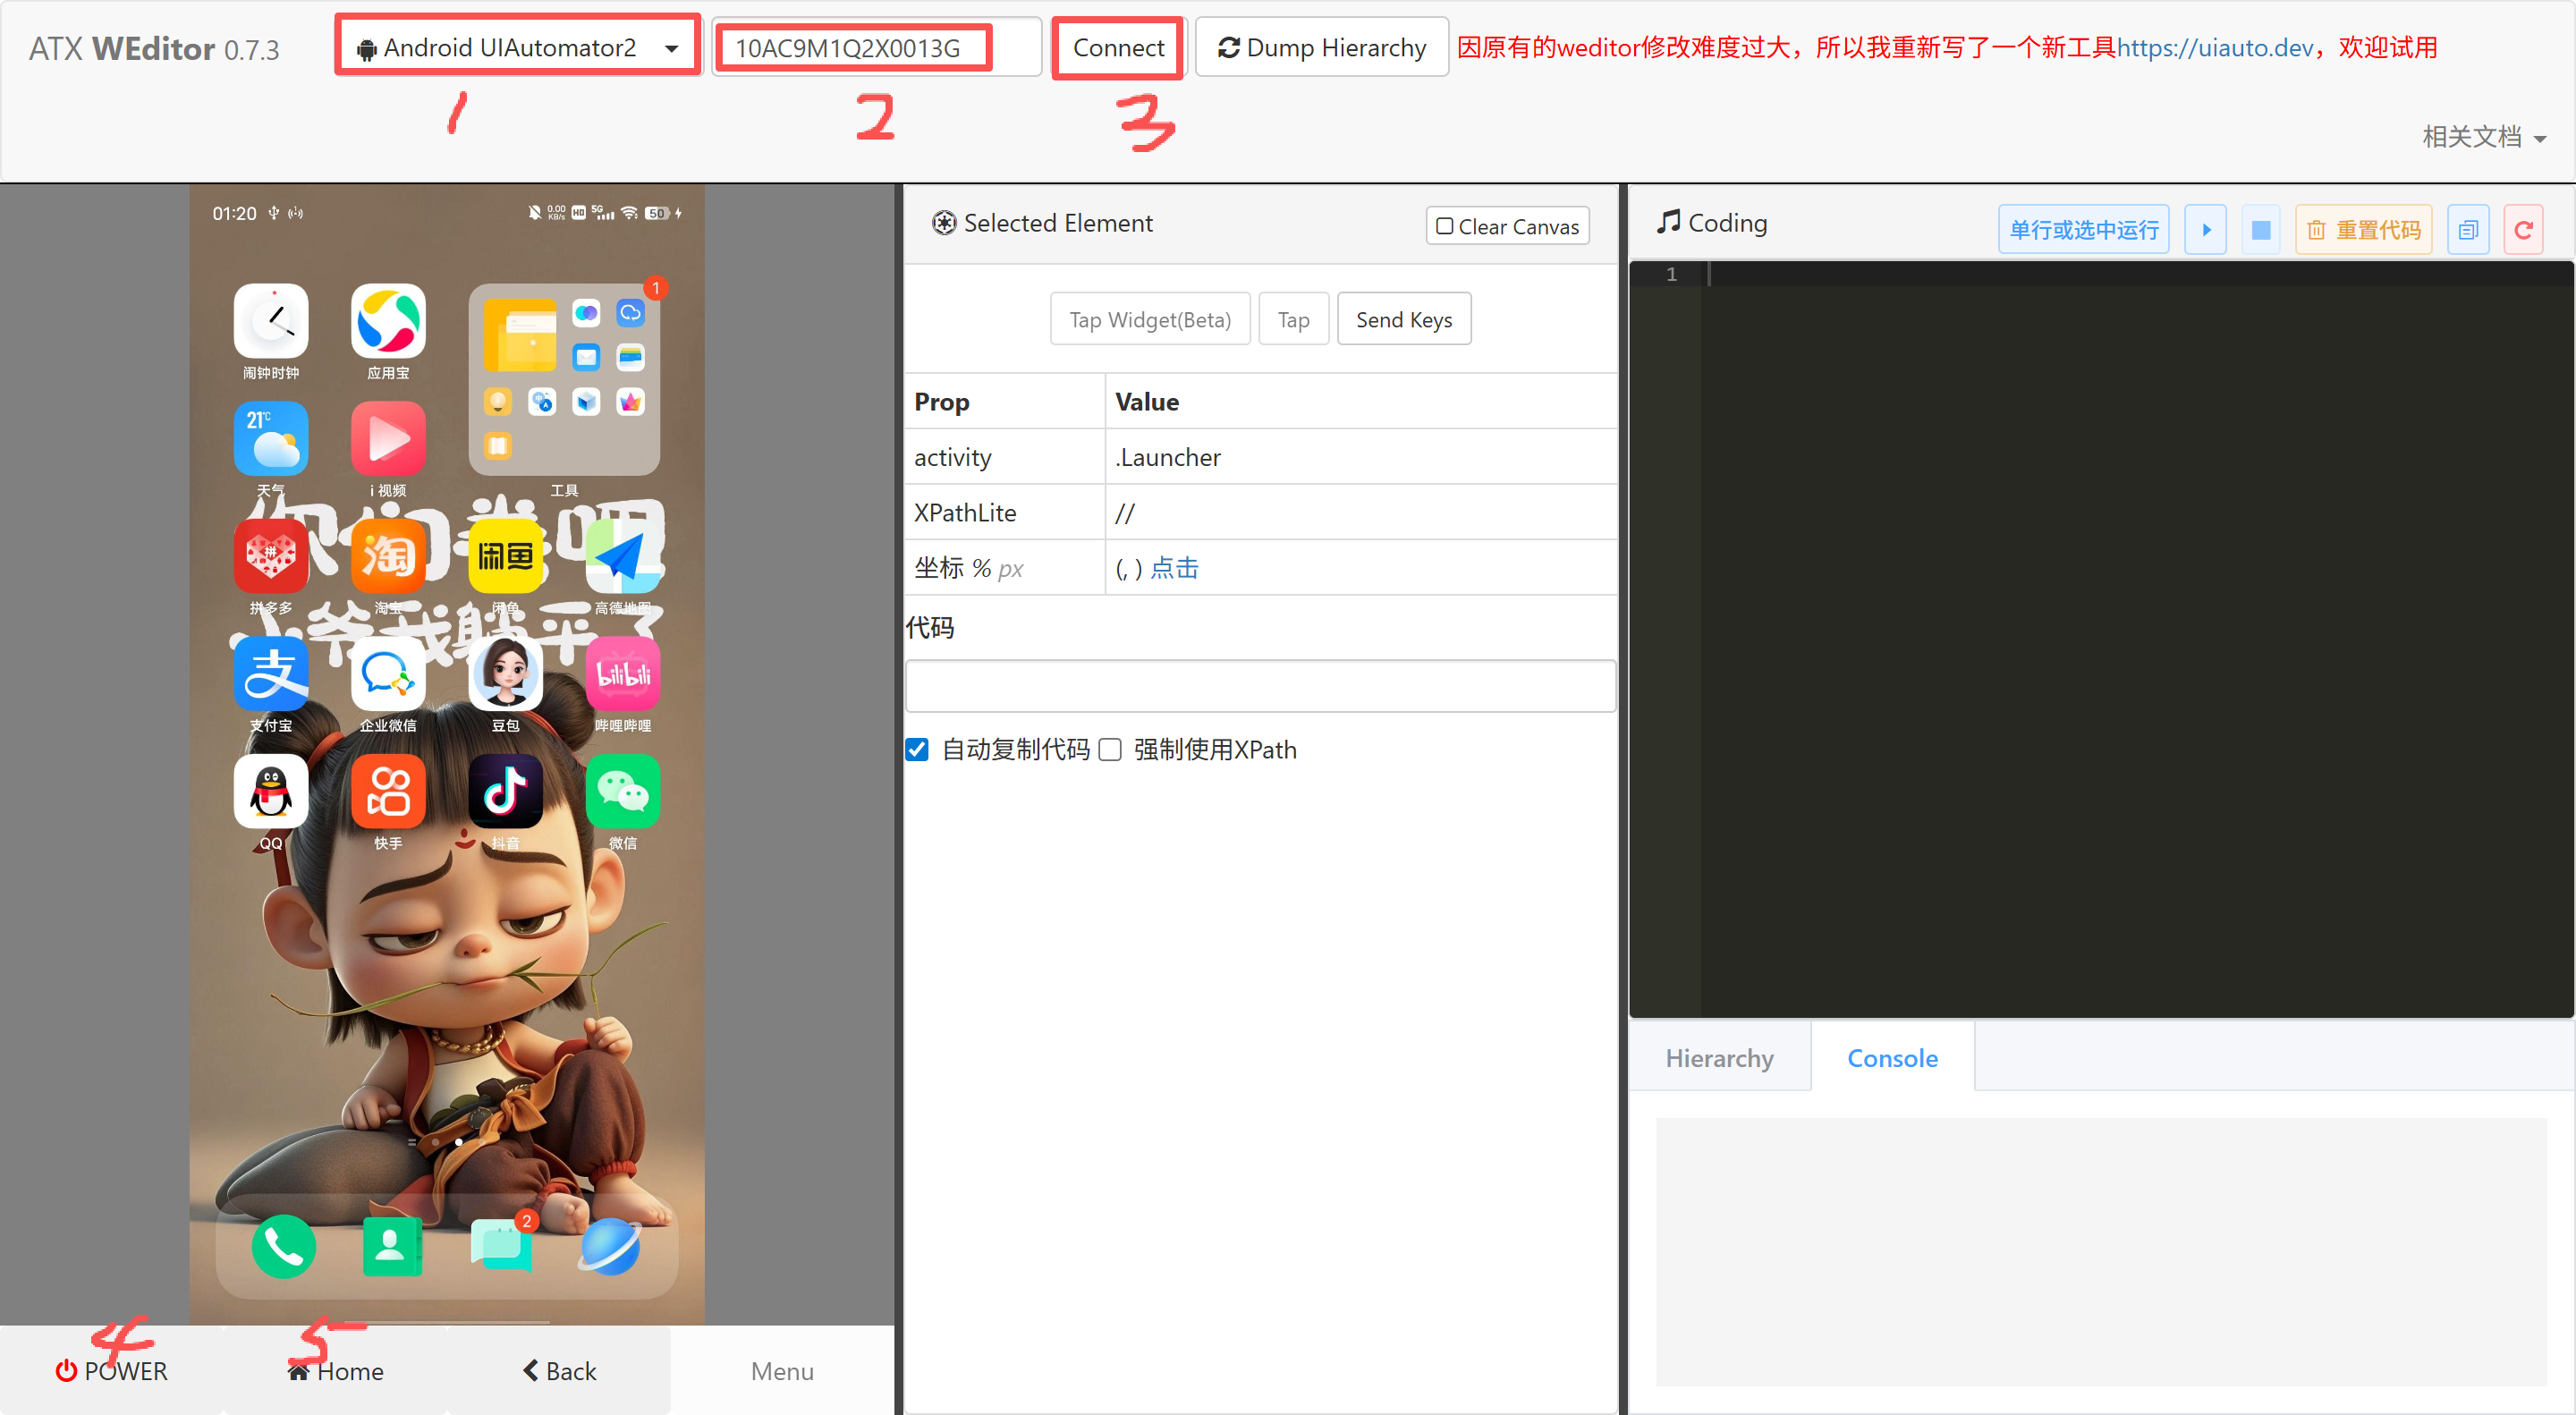Open the Android UIAutomator2 platform dropdown
The height and width of the screenshot is (1415, 2576).
coord(518,47)
